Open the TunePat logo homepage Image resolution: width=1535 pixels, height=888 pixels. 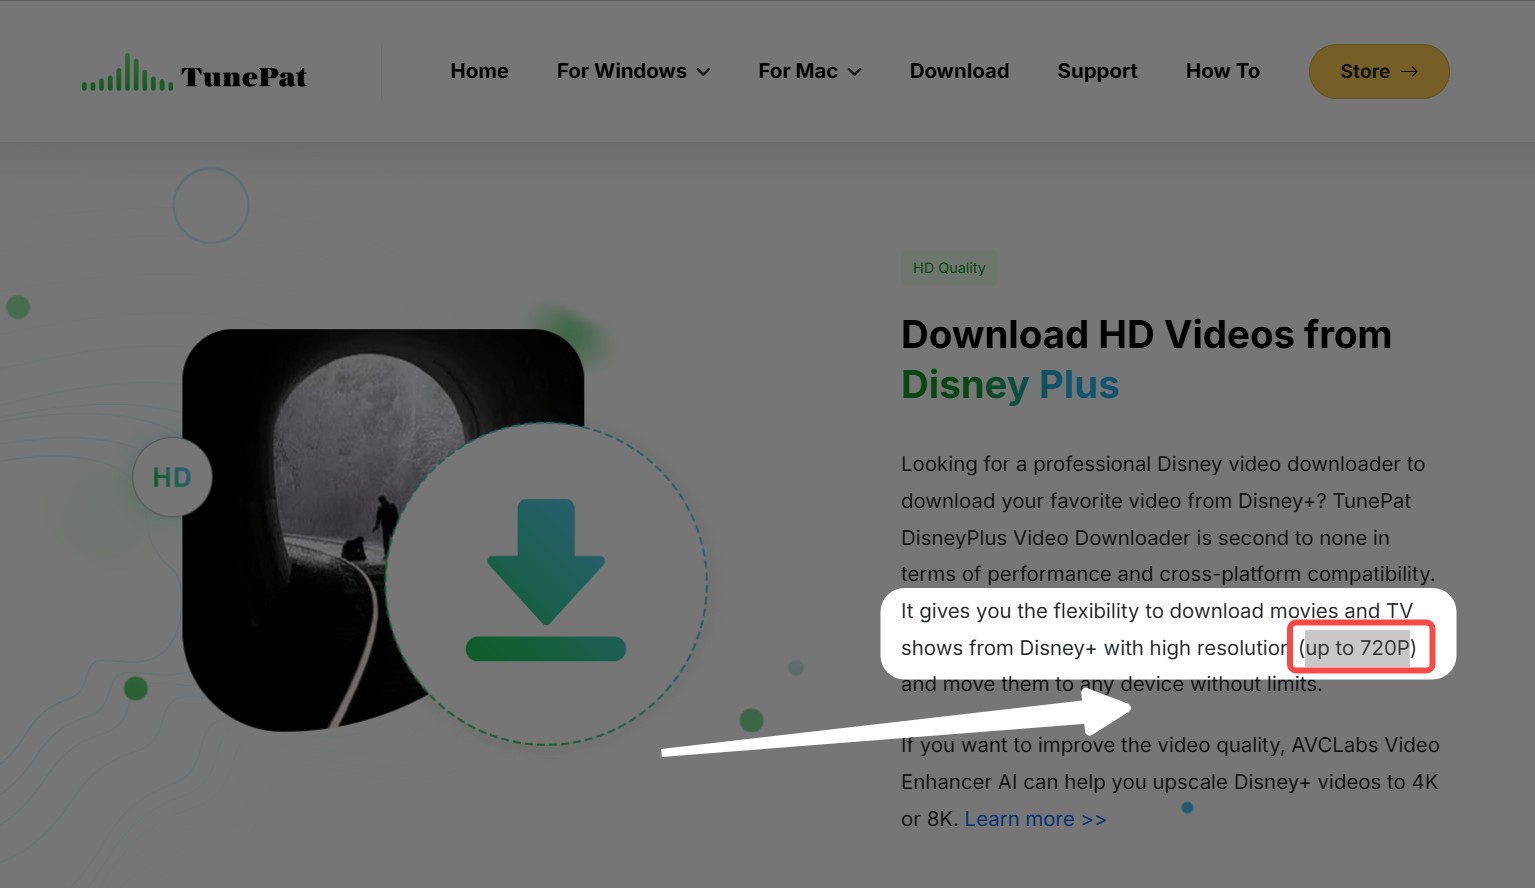194,73
